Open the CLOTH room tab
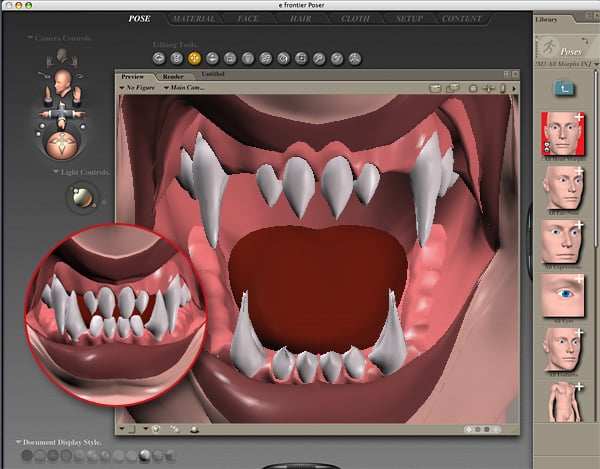Image resolution: width=600 pixels, height=469 pixels. click(x=354, y=18)
